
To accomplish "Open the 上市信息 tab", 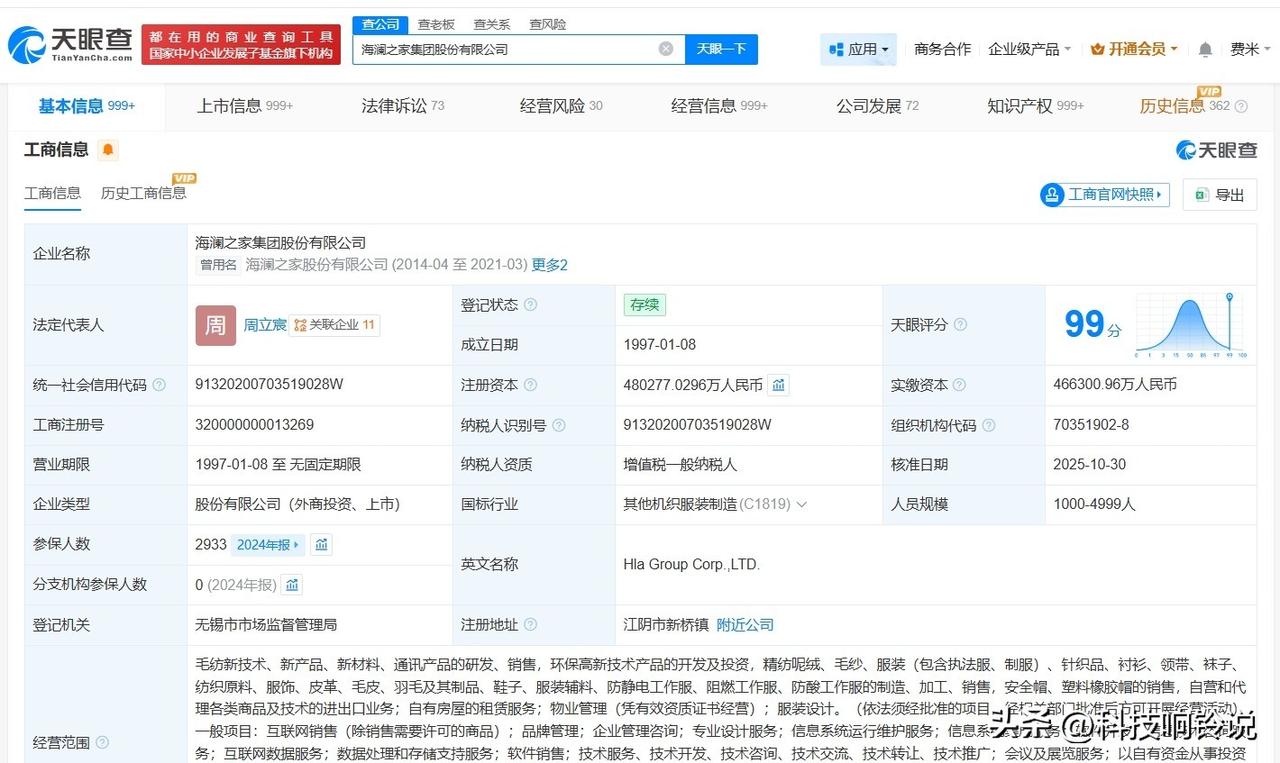I will 245,106.
